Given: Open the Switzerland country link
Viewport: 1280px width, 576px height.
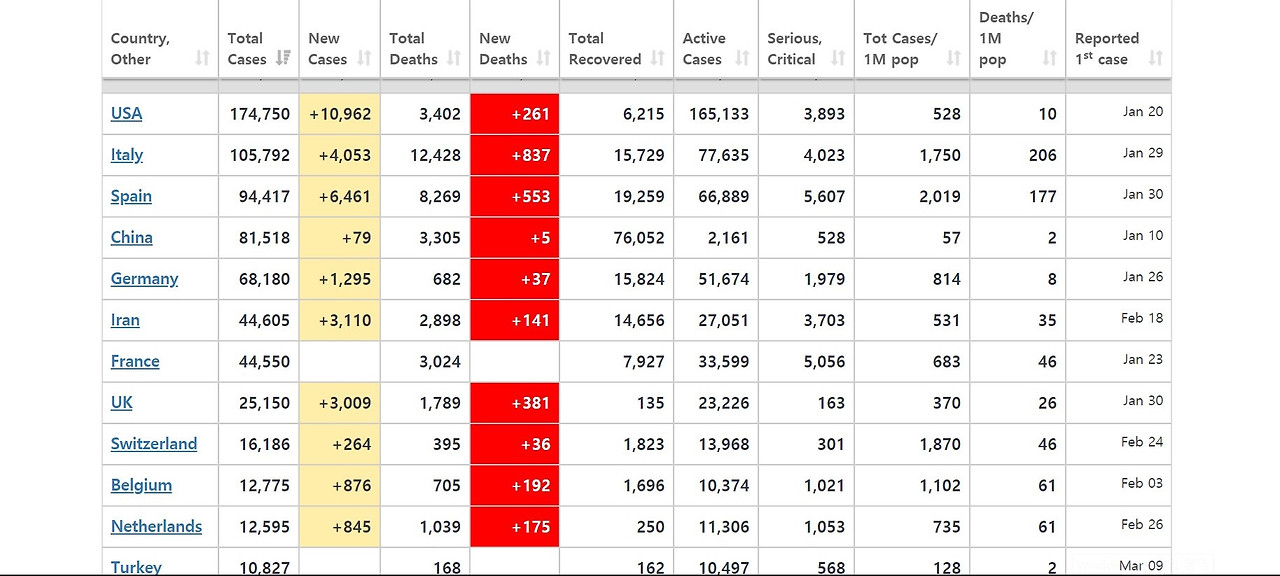Looking at the screenshot, I should click(x=154, y=443).
